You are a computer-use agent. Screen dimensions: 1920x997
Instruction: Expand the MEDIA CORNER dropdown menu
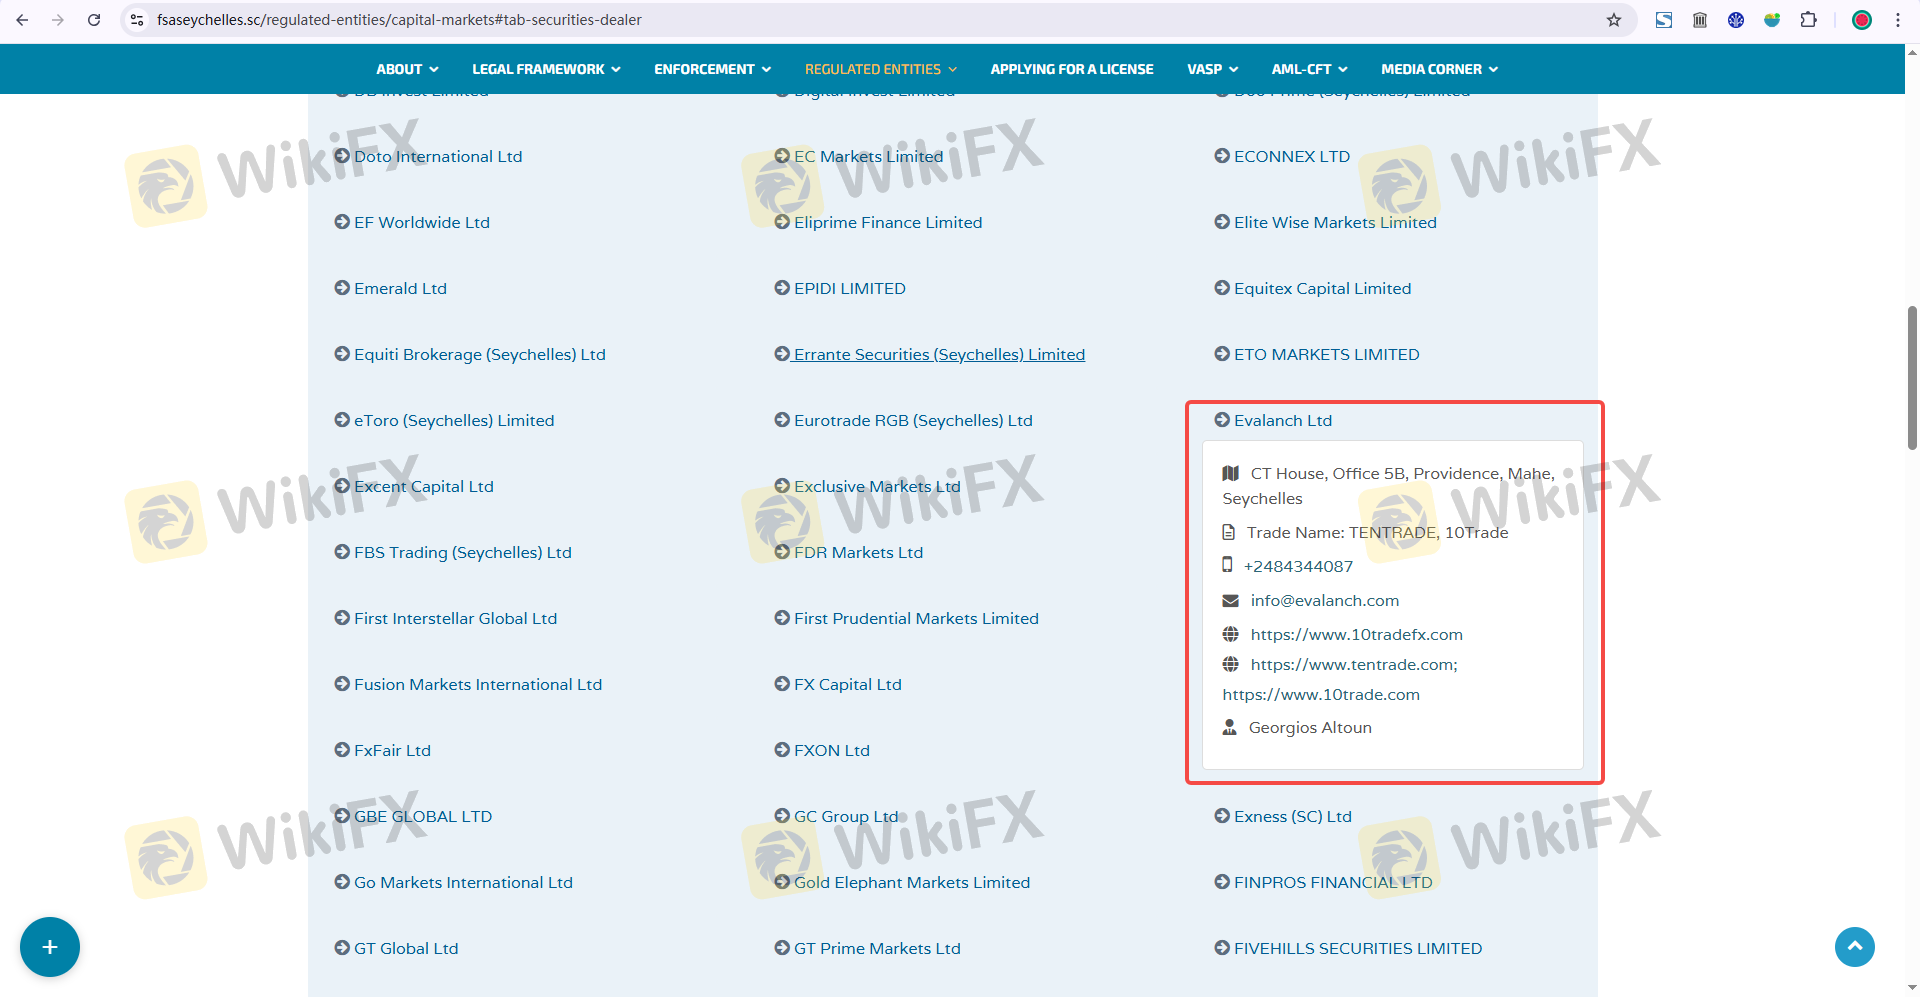click(x=1440, y=69)
